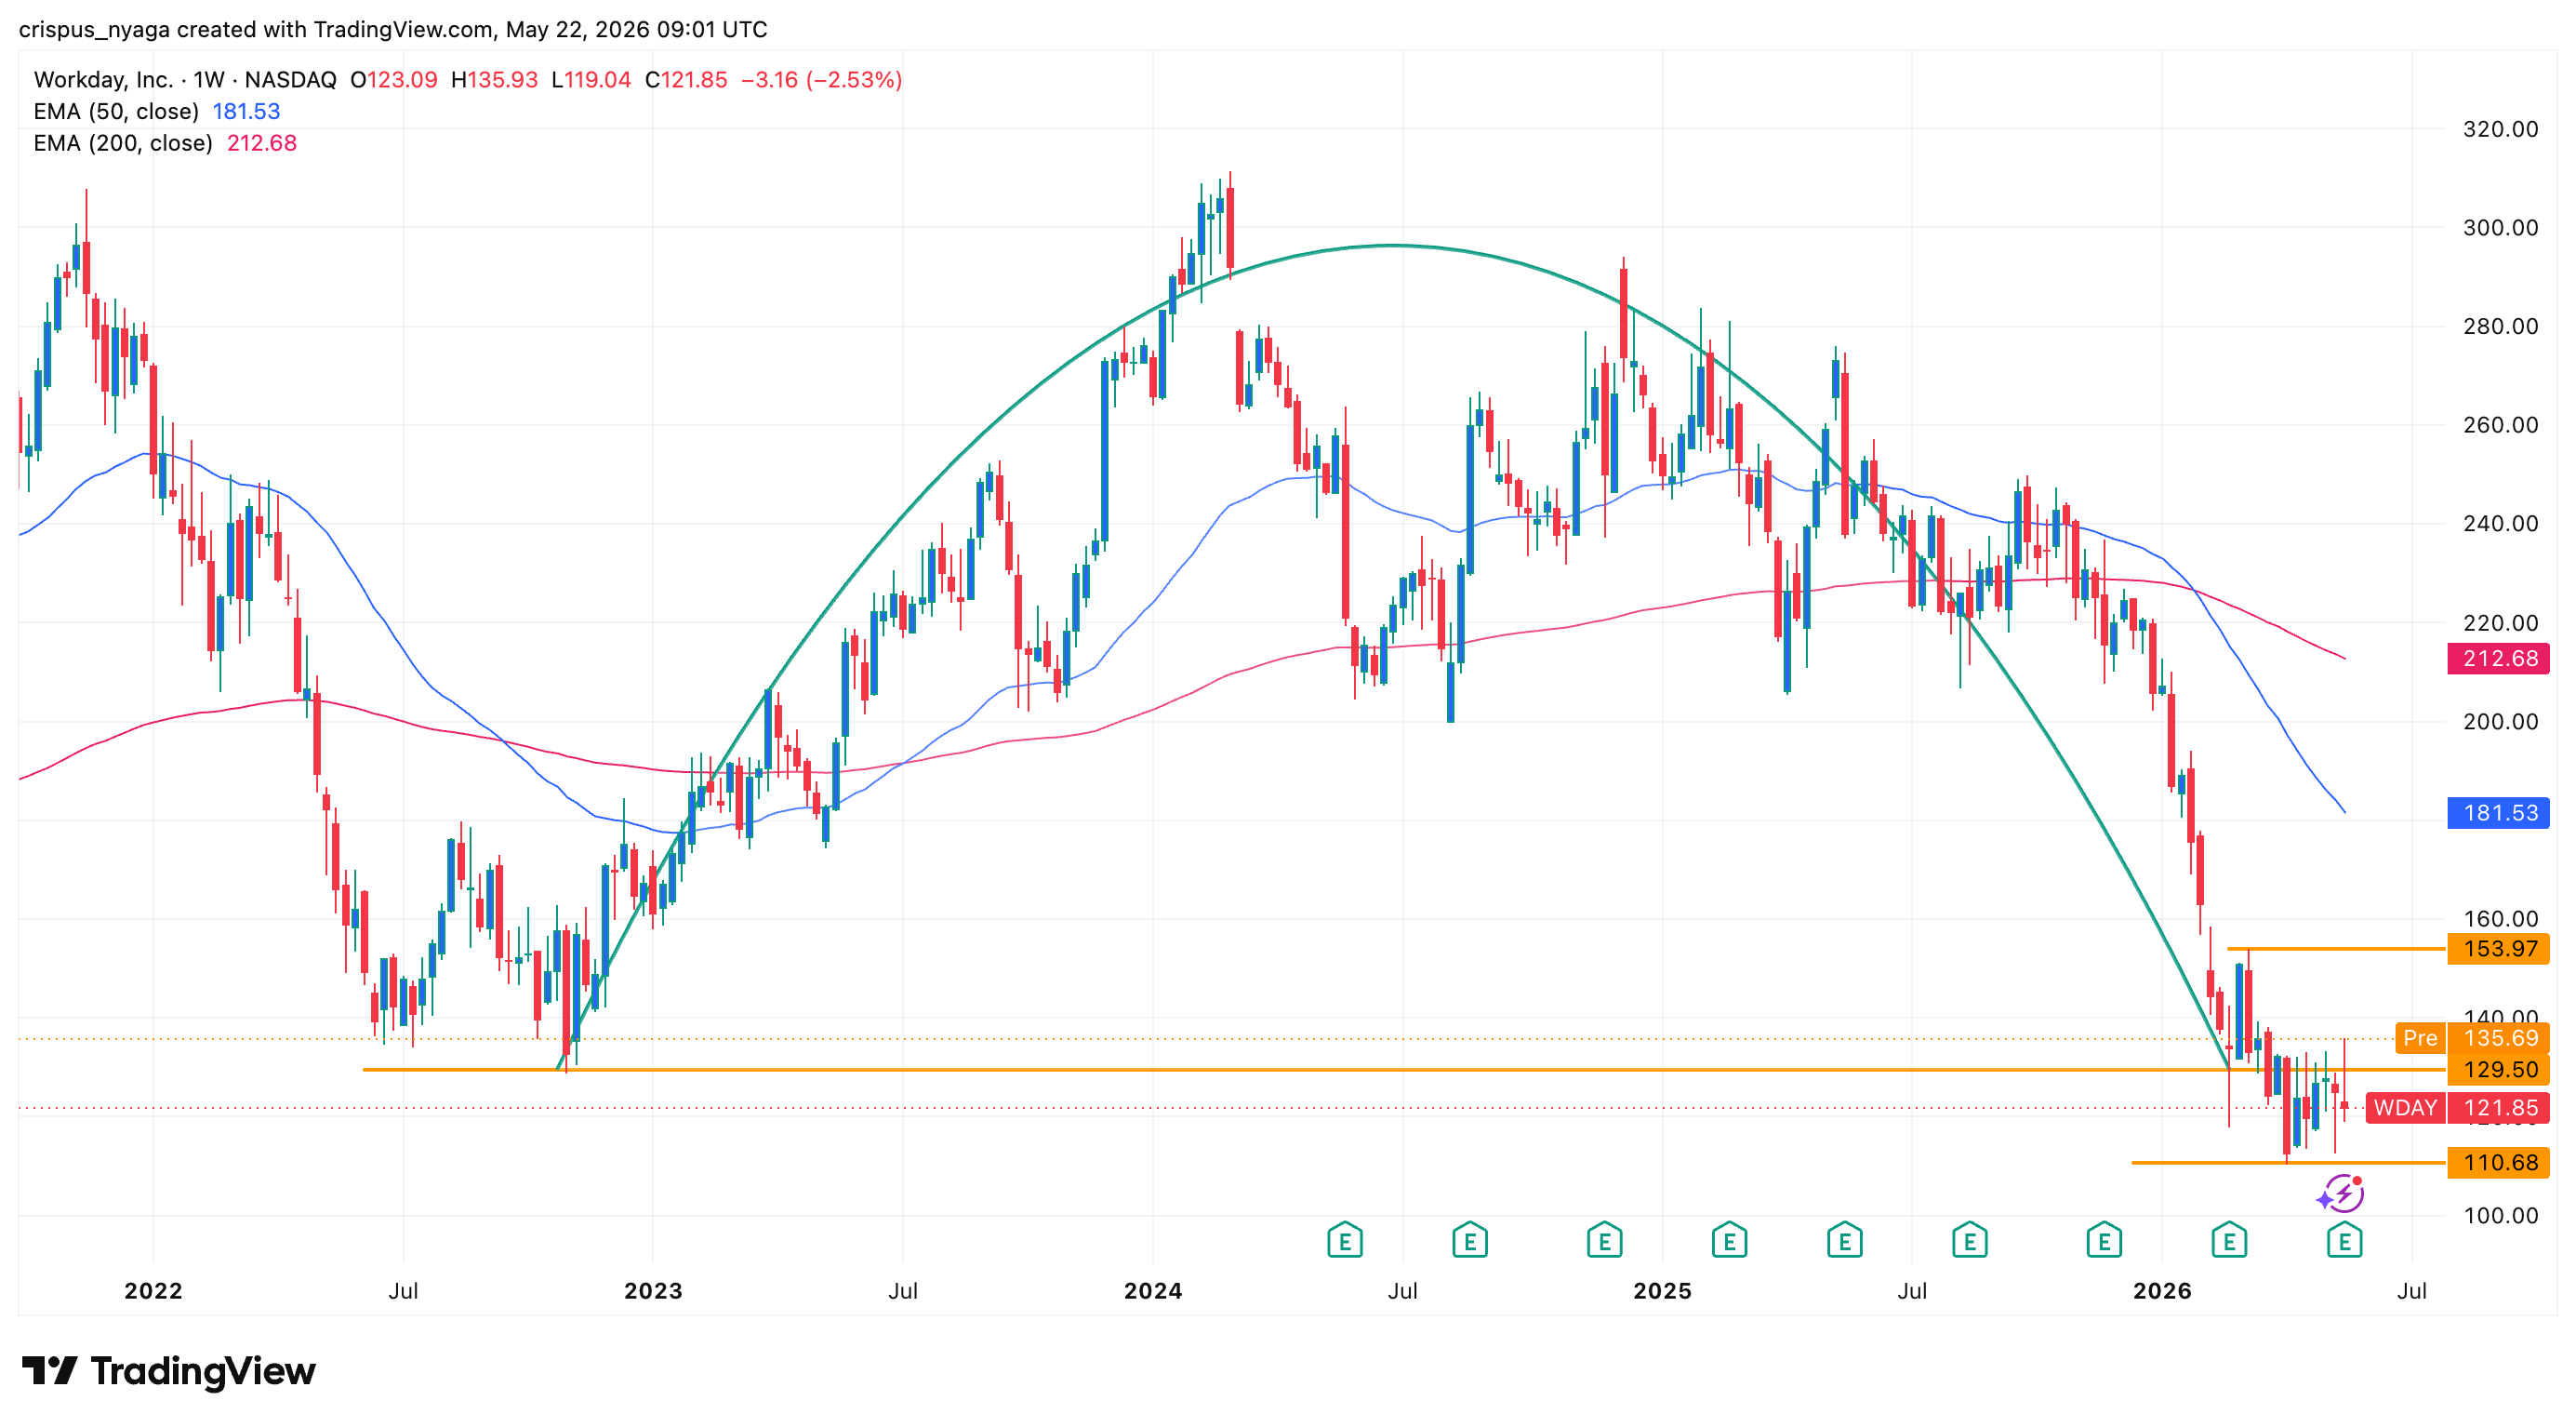
Task: Click the earnings marker after Jul 2025
Action: coord(1970,1241)
